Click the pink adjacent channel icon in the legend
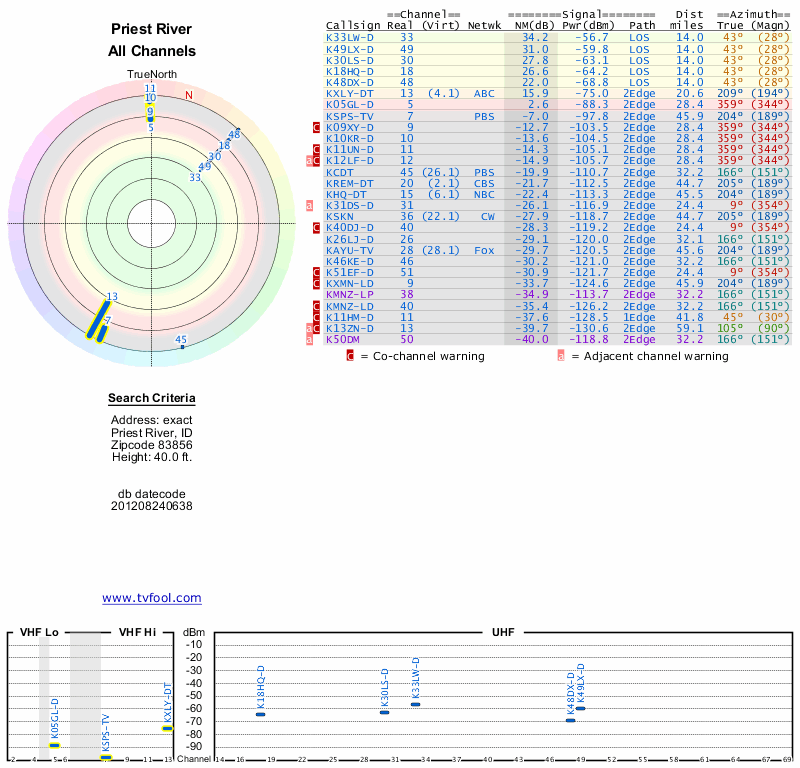Image resolution: width=800 pixels, height=768 pixels. pos(561,356)
